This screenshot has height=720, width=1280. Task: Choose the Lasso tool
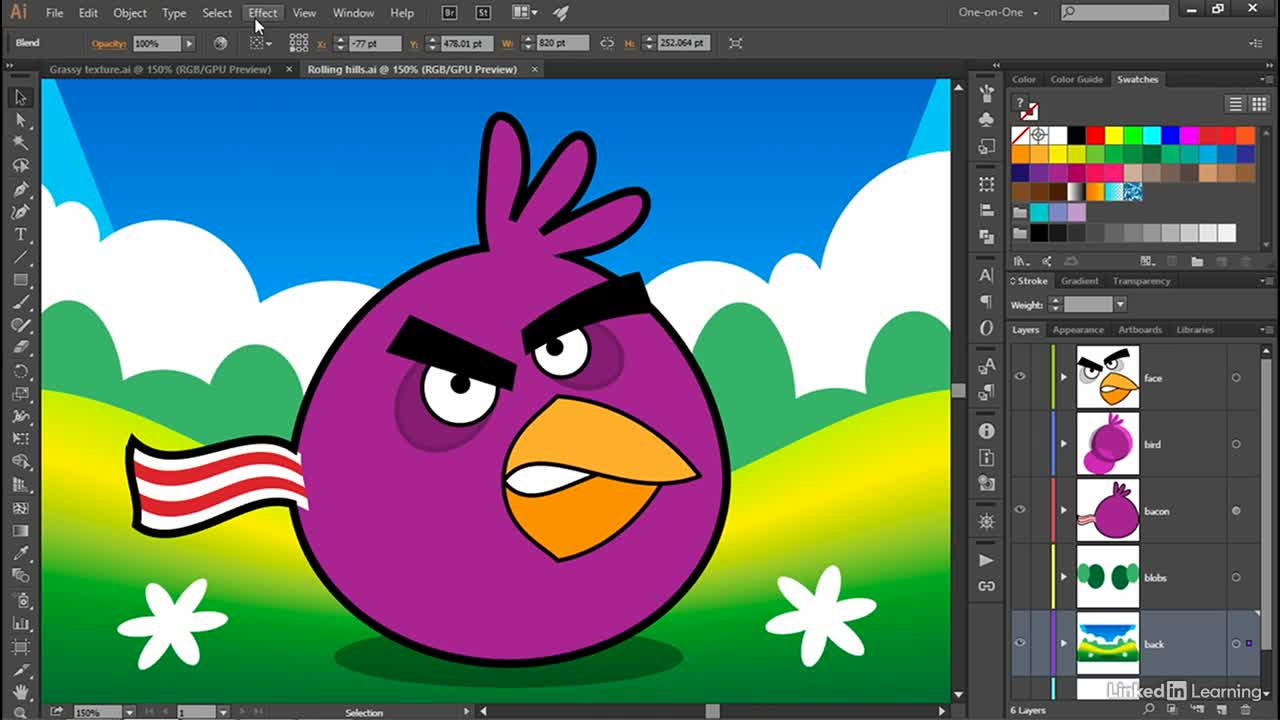point(20,166)
